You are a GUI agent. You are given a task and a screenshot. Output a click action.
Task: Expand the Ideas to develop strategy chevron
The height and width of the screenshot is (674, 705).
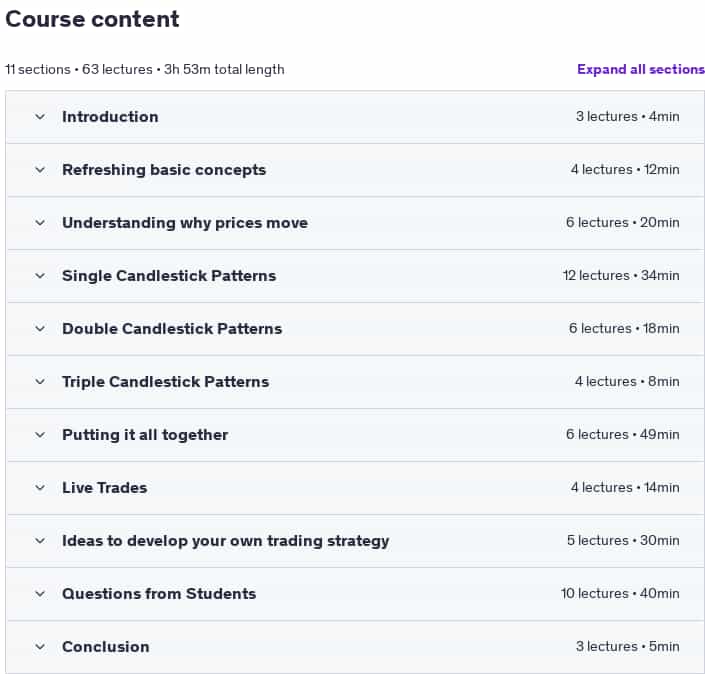coord(40,540)
